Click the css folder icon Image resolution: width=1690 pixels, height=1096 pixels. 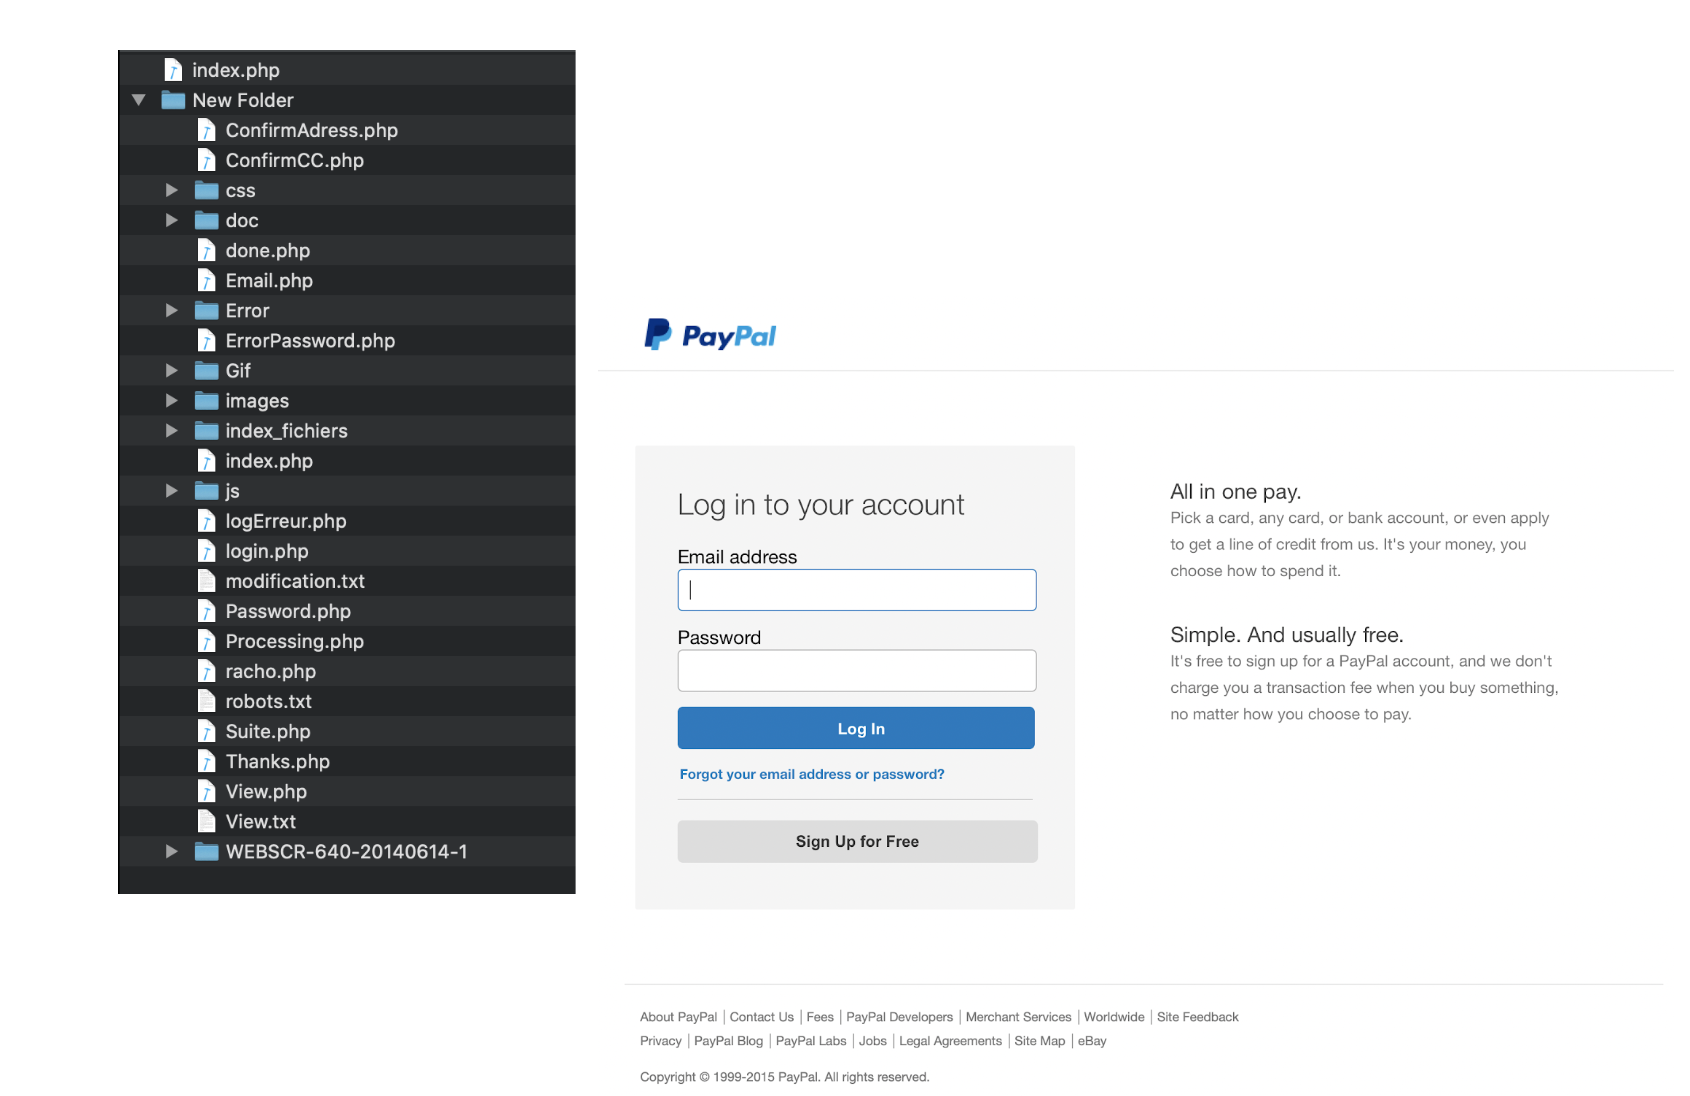(207, 190)
